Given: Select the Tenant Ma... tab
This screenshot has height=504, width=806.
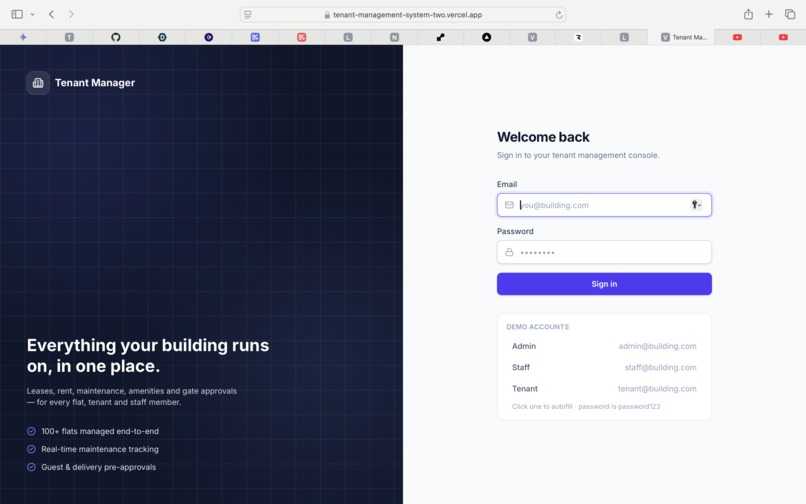Looking at the screenshot, I should pyautogui.click(x=682, y=37).
